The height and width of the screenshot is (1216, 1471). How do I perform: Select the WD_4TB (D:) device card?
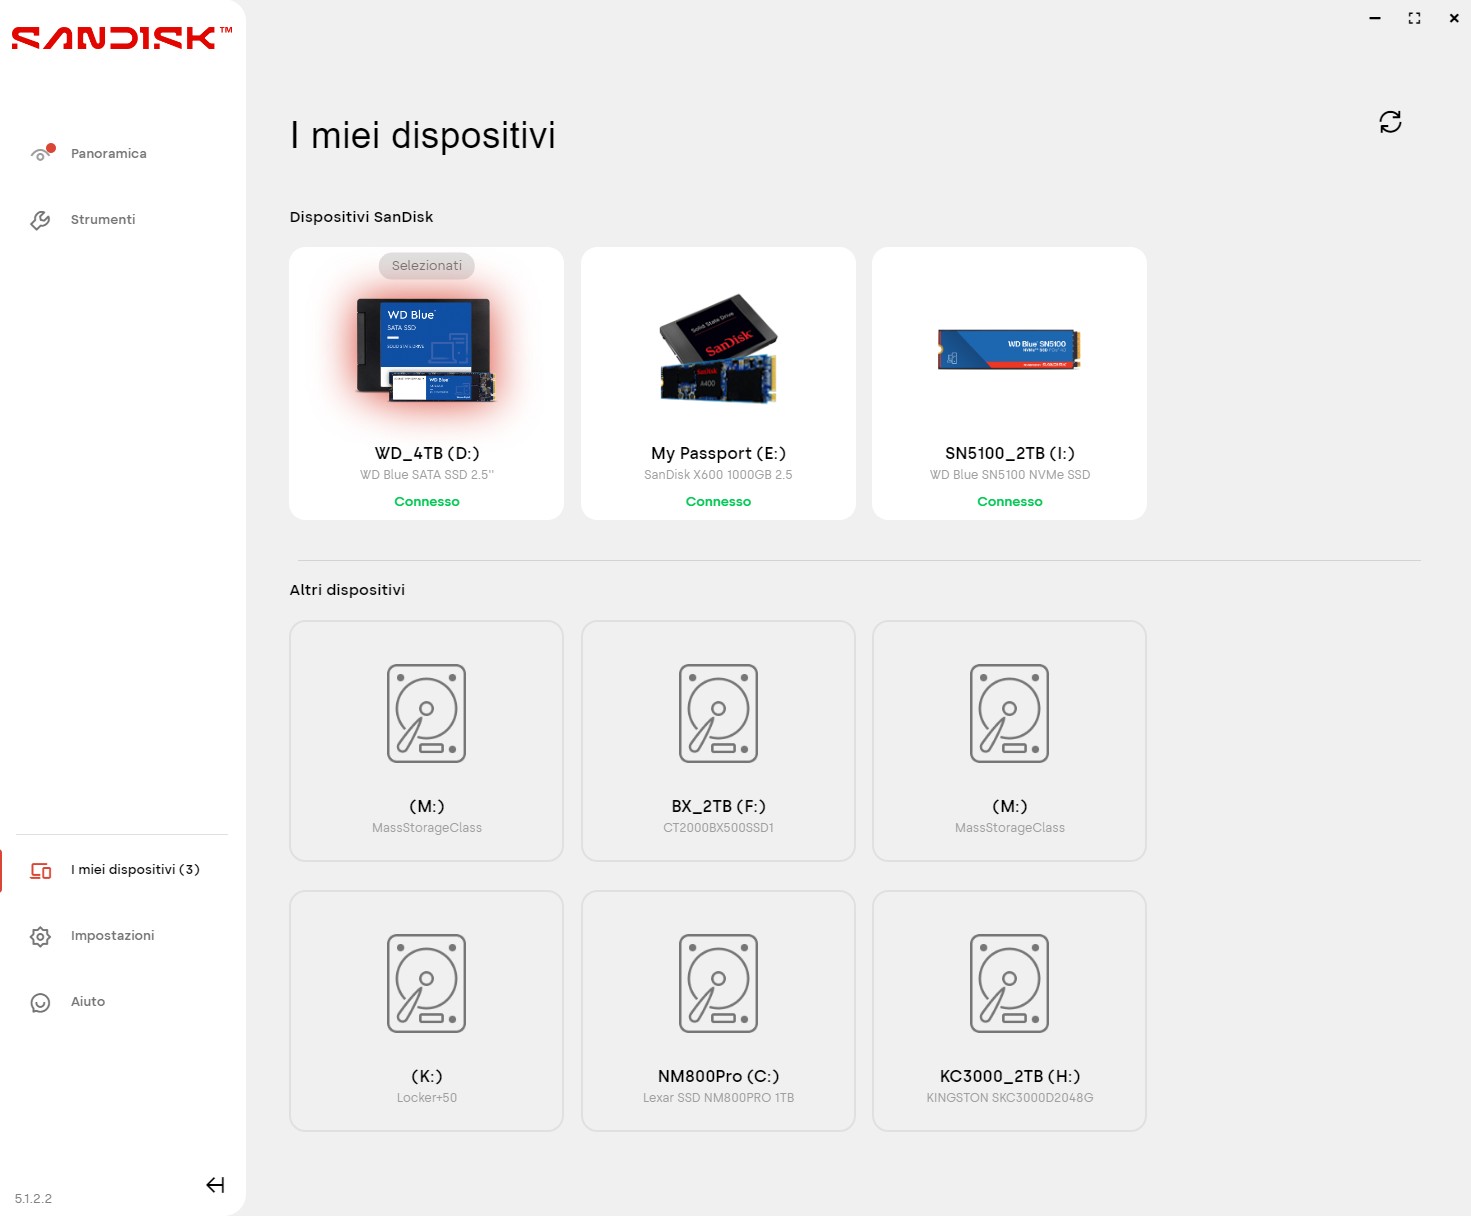pyautogui.click(x=426, y=384)
